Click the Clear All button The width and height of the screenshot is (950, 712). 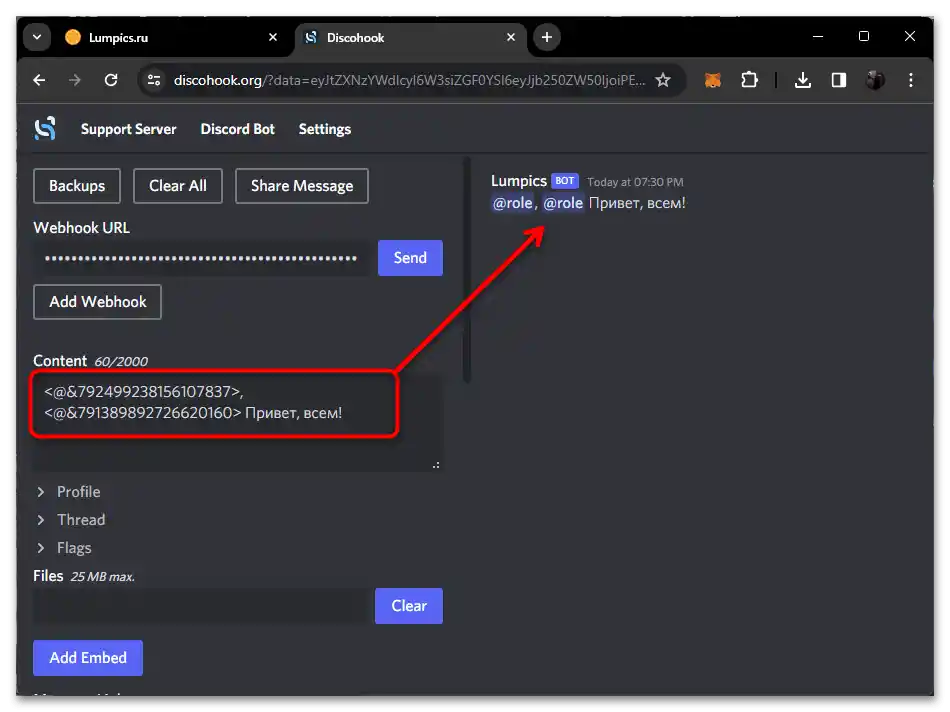pyautogui.click(x=177, y=185)
